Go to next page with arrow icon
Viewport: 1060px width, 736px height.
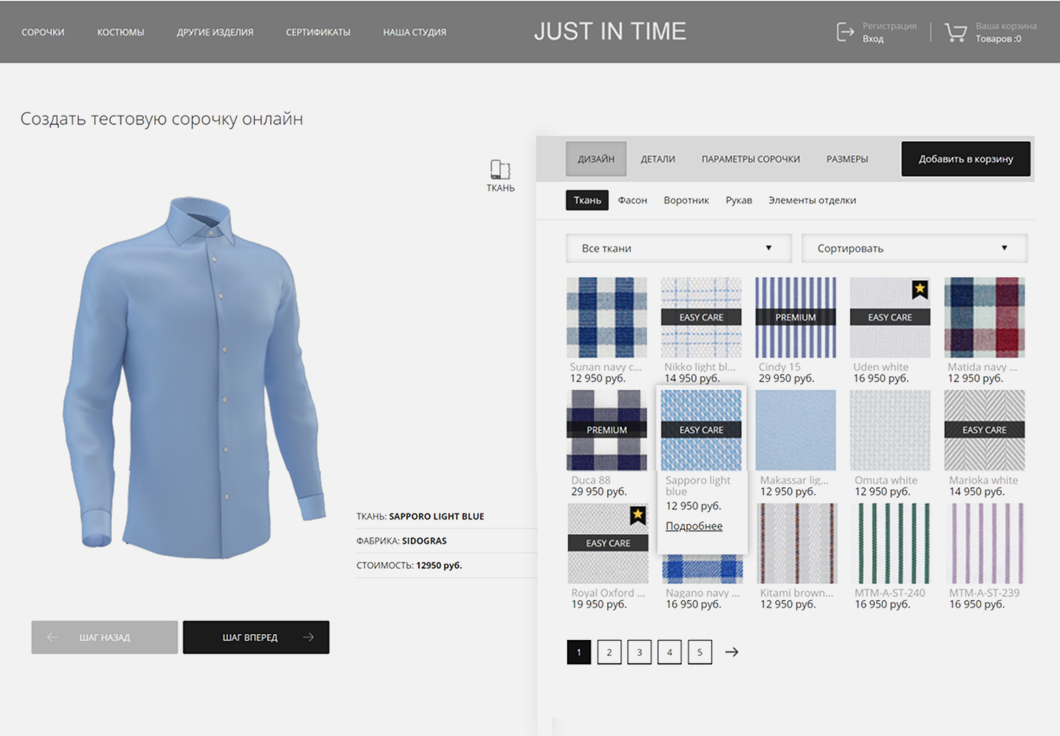732,652
